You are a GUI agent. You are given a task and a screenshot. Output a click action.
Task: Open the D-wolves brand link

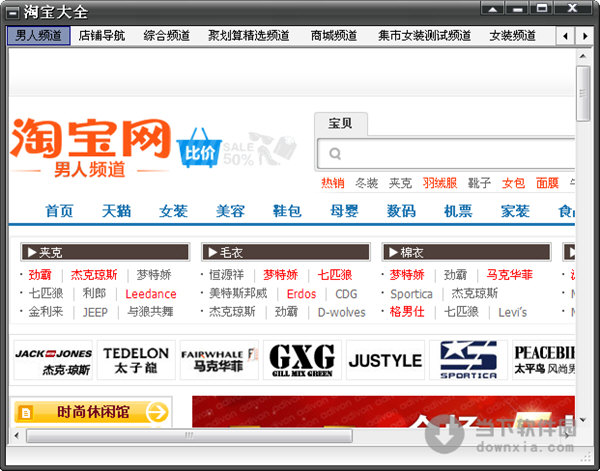tap(342, 313)
